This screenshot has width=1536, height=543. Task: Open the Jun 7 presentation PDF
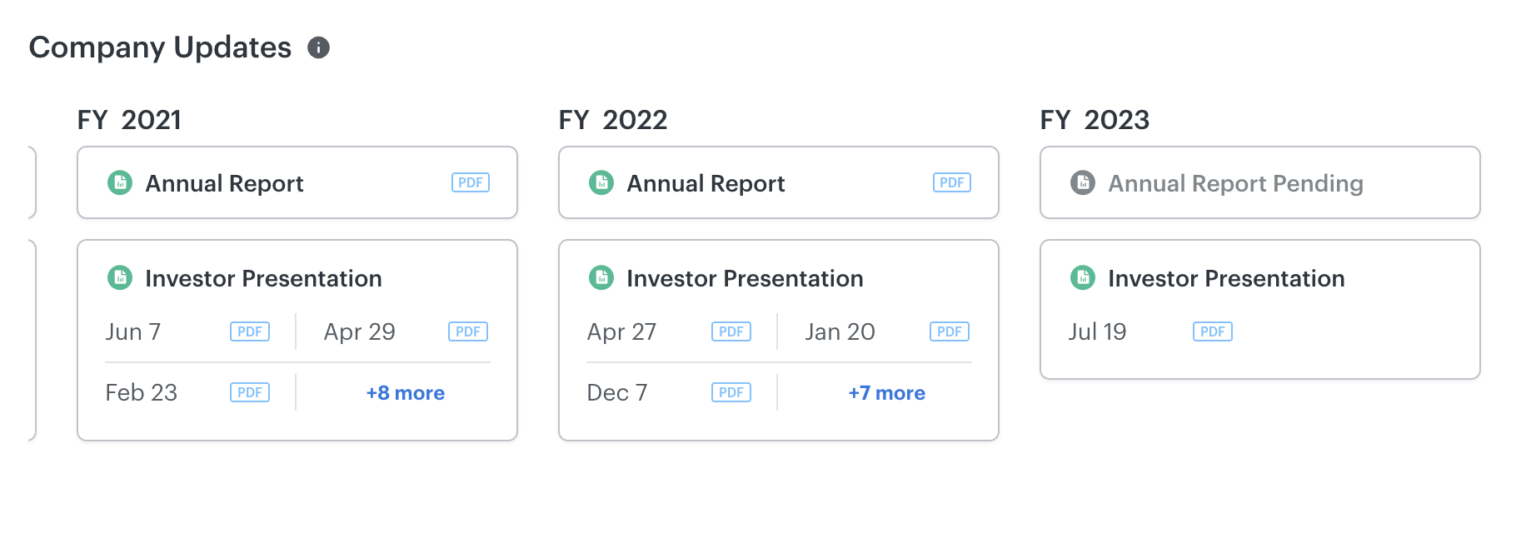[x=250, y=332]
